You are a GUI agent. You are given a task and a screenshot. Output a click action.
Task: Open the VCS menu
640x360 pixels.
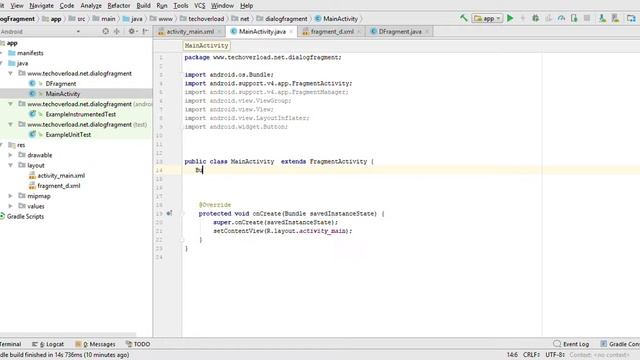point(200,6)
